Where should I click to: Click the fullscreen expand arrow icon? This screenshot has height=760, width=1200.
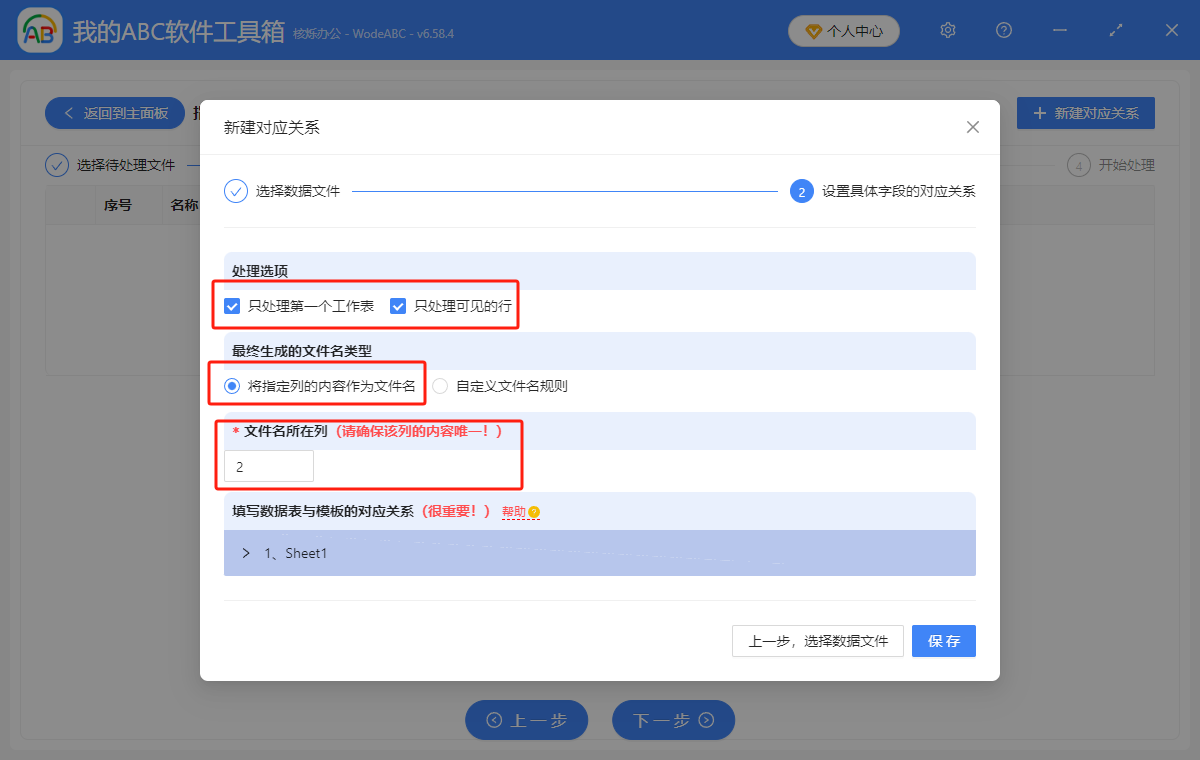pos(1115,30)
